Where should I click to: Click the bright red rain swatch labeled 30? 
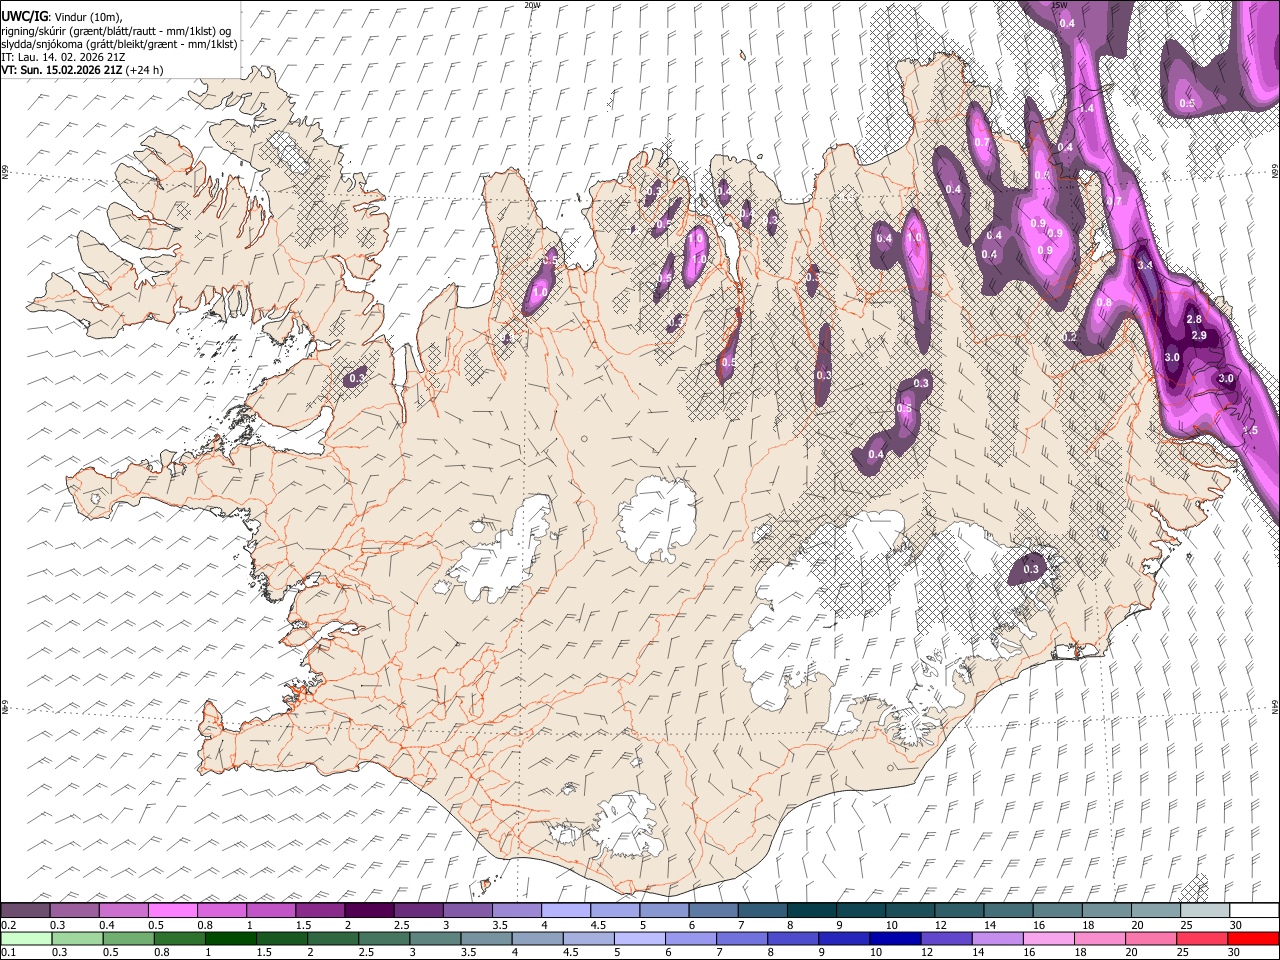click(1252, 938)
